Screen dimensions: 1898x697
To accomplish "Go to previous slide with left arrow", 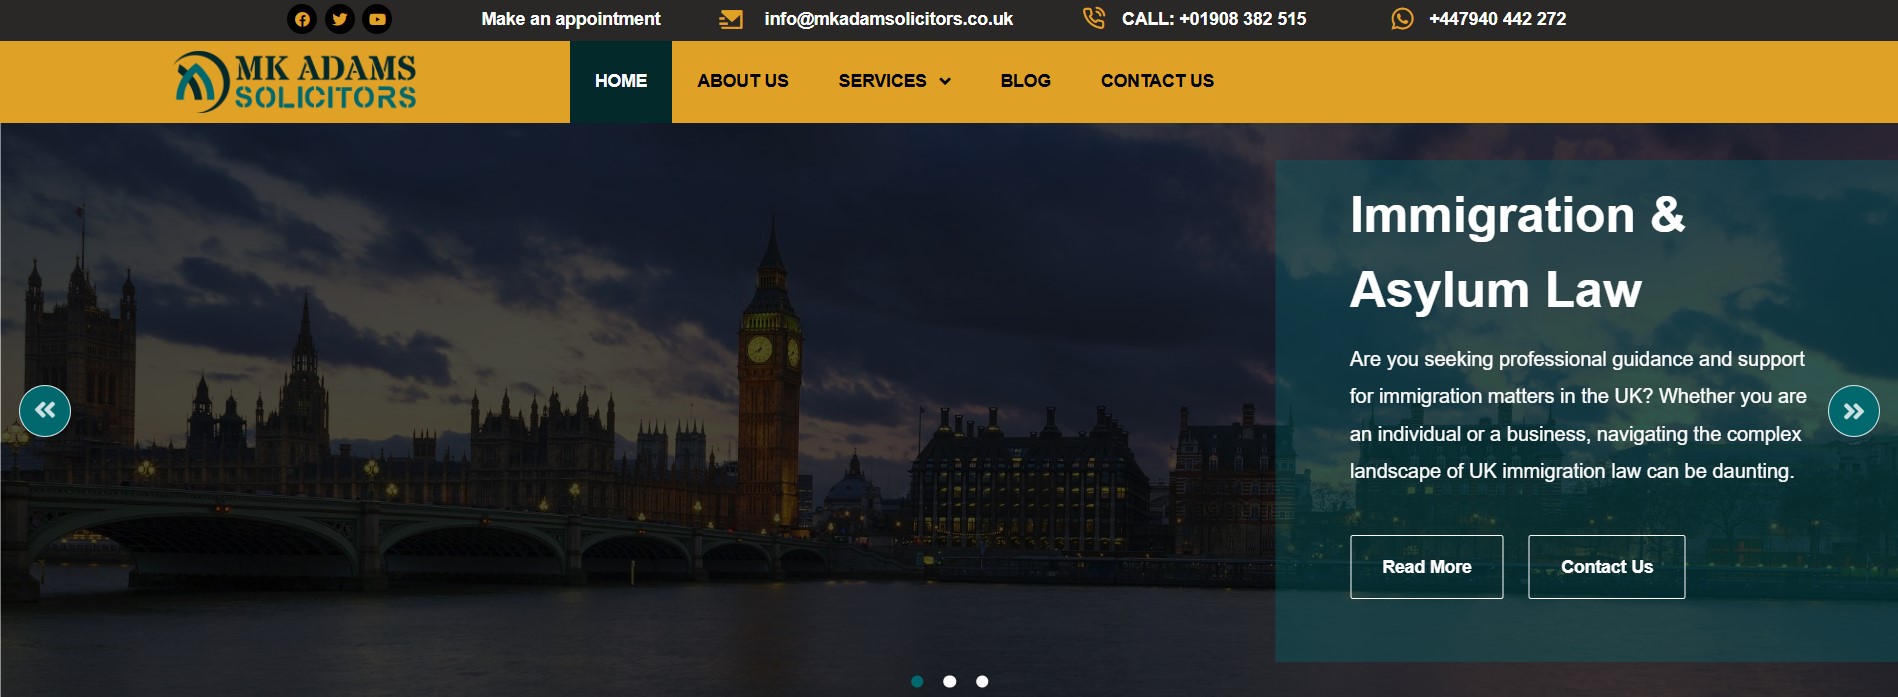I will (45, 411).
